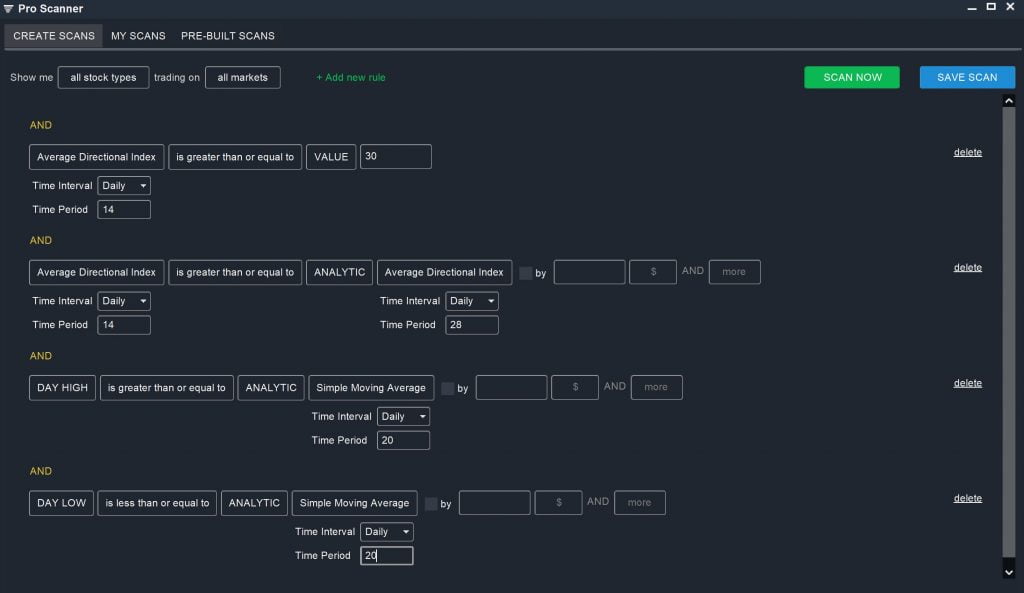Tick the 'by' checkbox in DAY HIGH rule

click(x=447, y=389)
